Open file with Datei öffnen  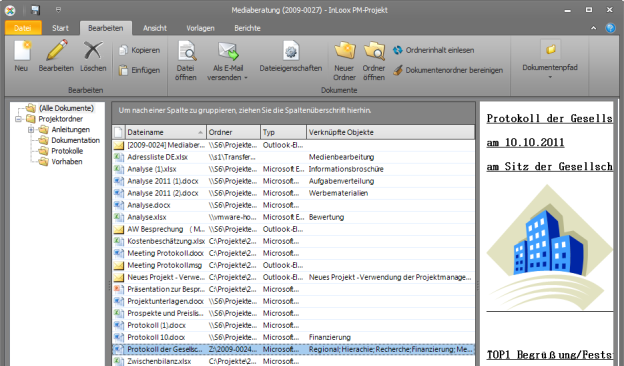186,60
